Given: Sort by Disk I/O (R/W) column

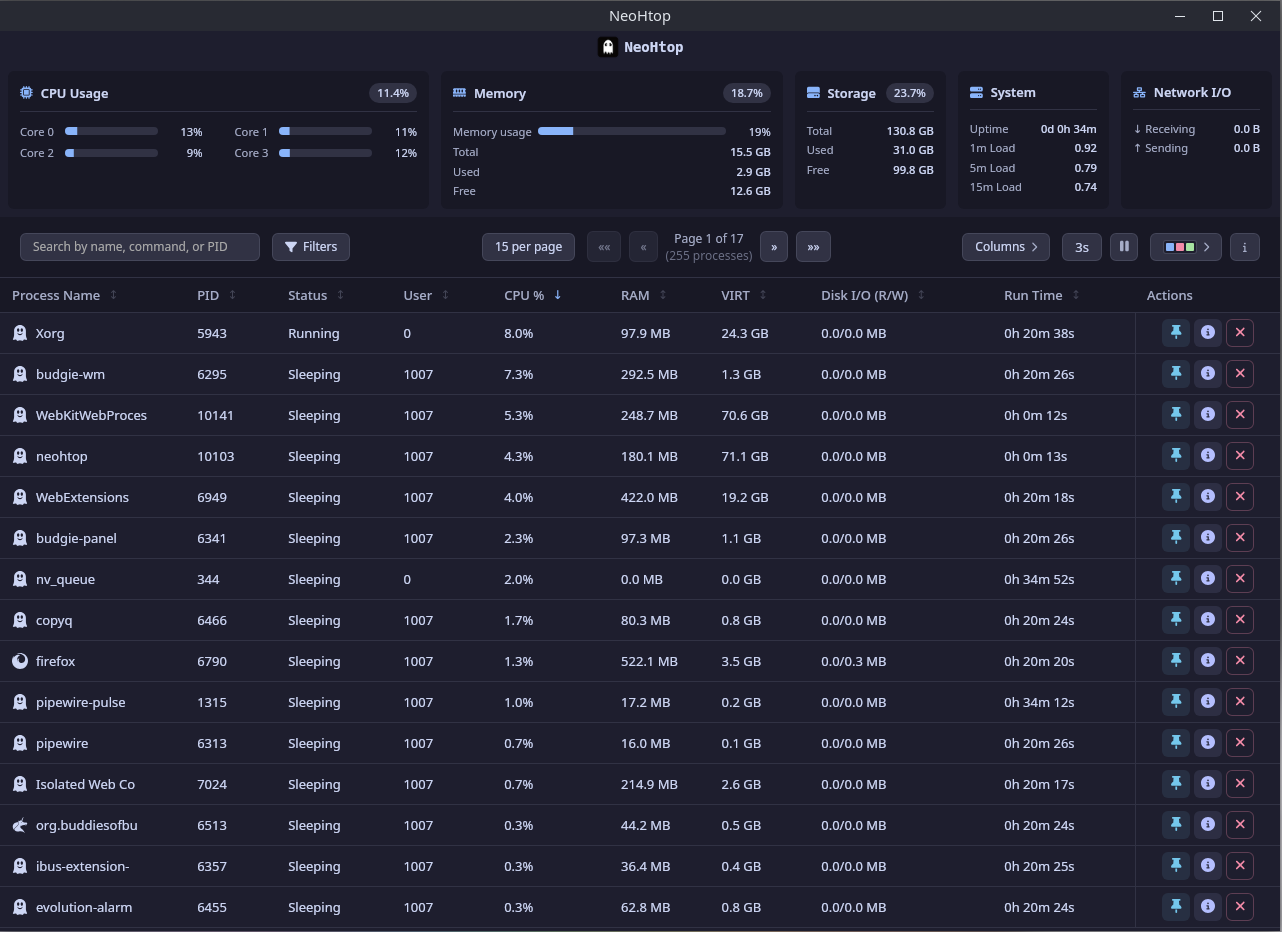Looking at the screenshot, I should (873, 295).
